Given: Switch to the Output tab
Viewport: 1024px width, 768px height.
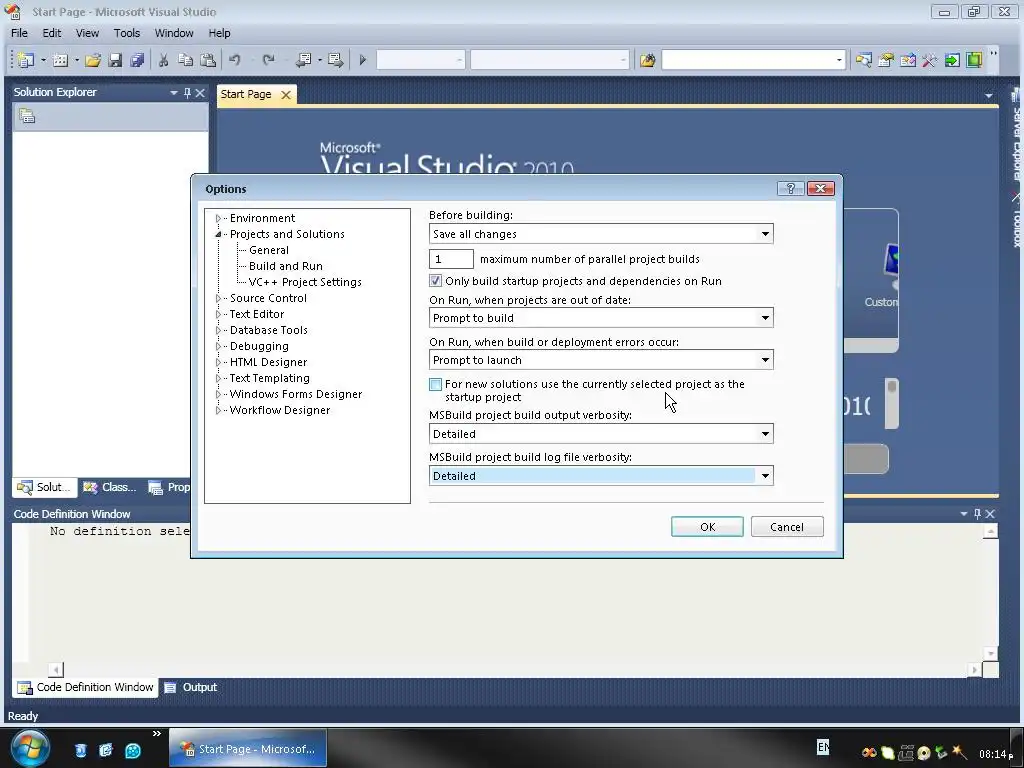Looking at the screenshot, I should tap(191, 687).
